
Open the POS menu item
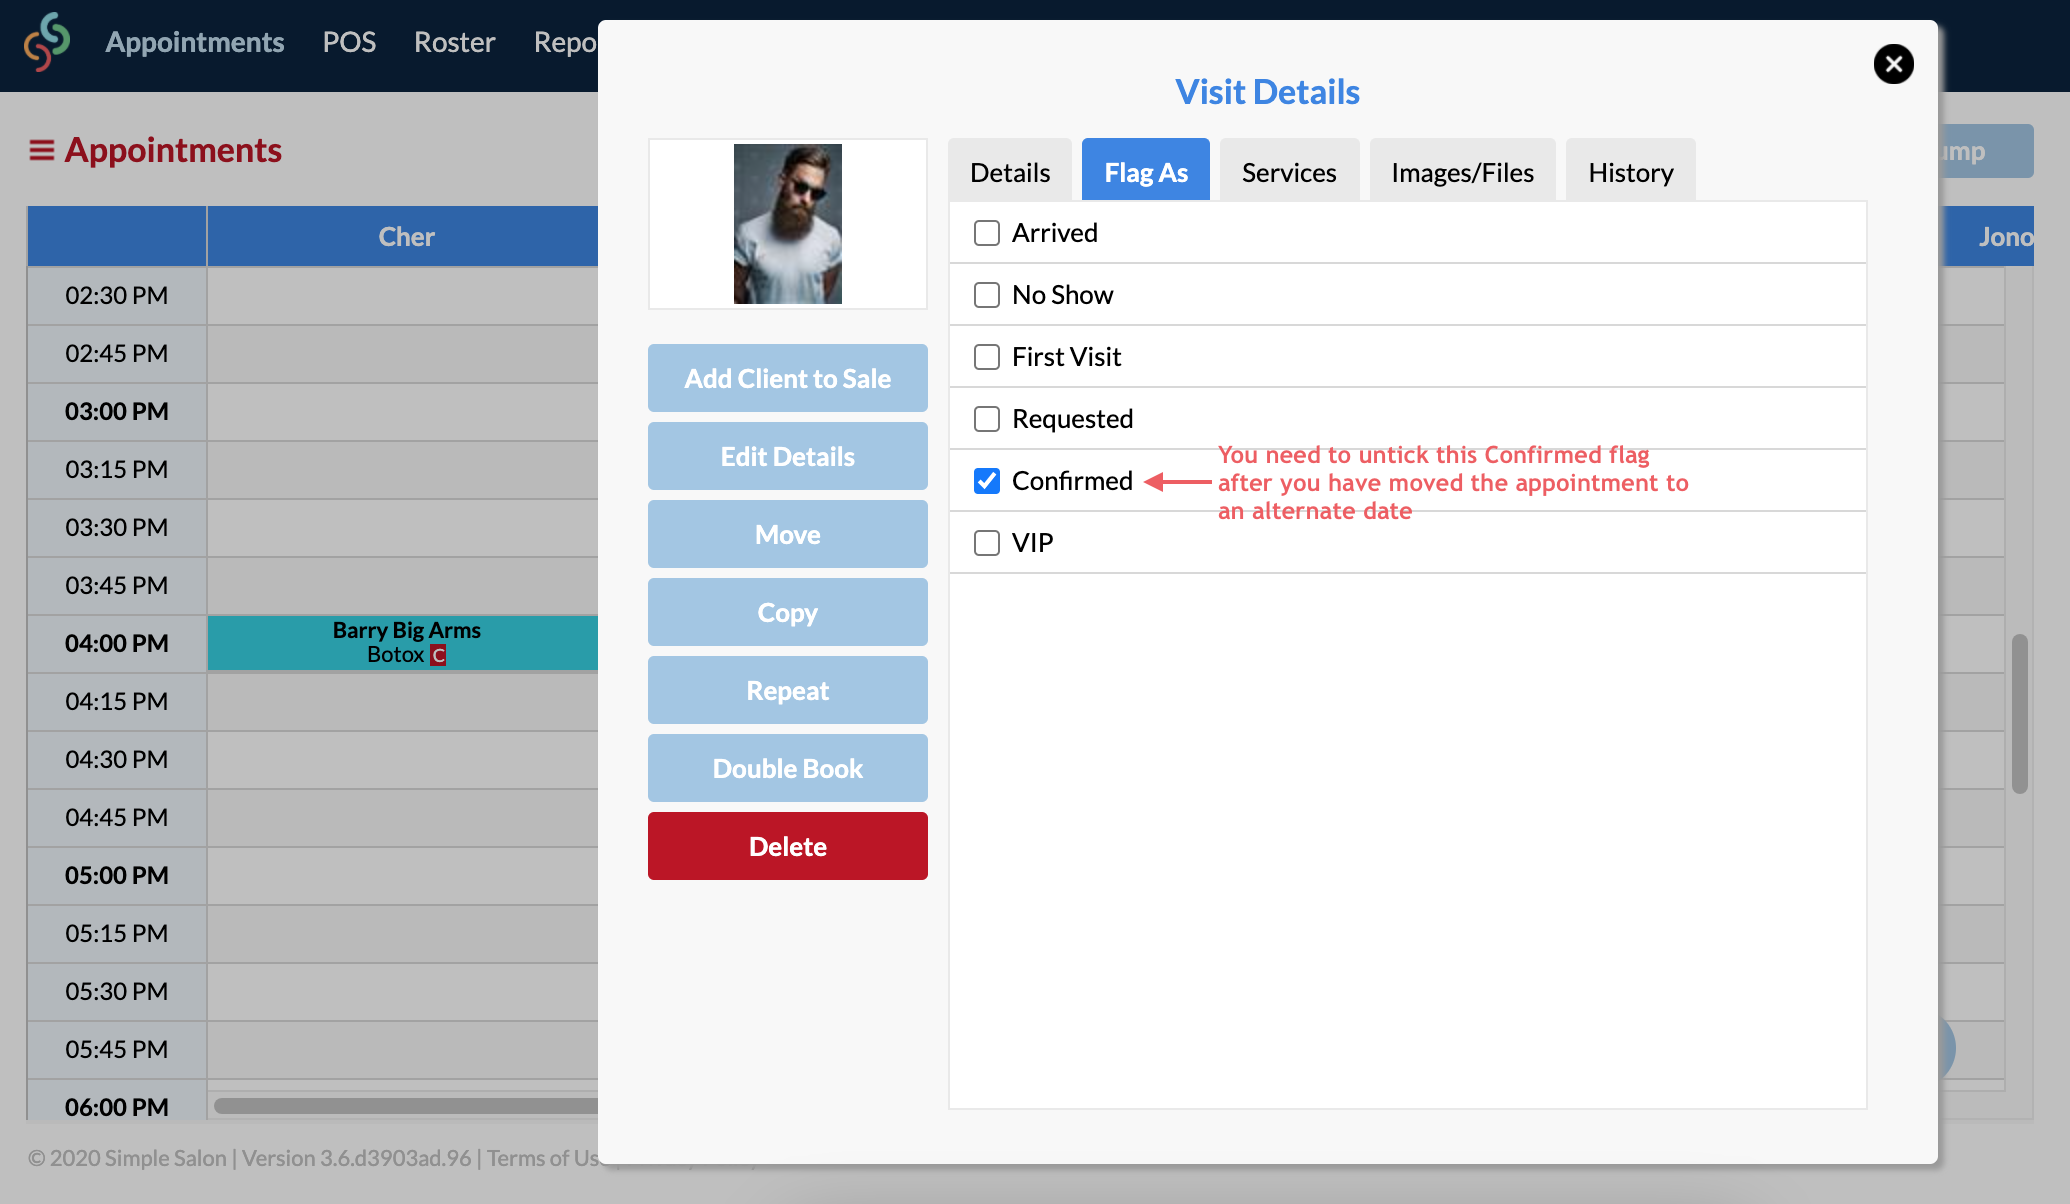[x=349, y=42]
